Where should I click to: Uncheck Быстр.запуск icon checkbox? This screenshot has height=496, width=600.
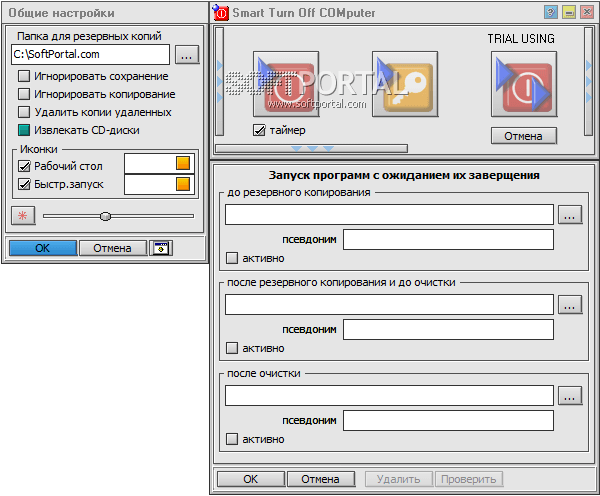pos(24,184)
